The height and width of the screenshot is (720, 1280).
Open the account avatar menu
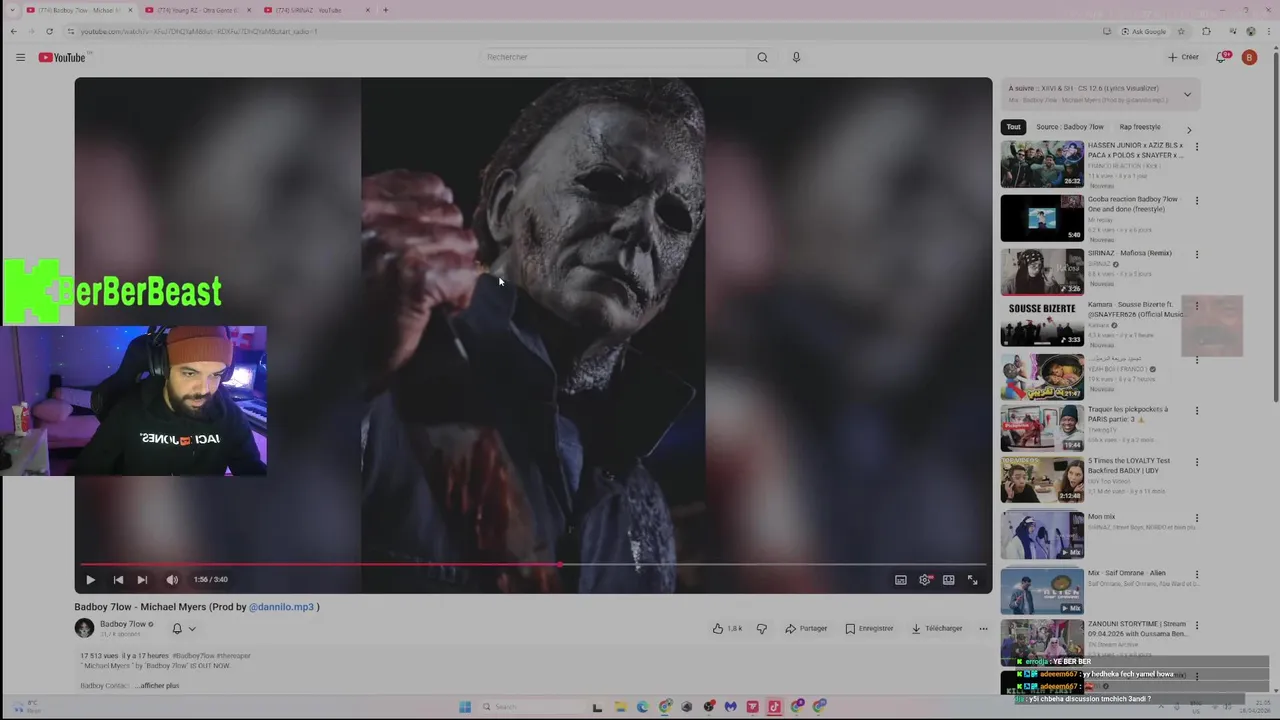click(x=1249, y=57)
